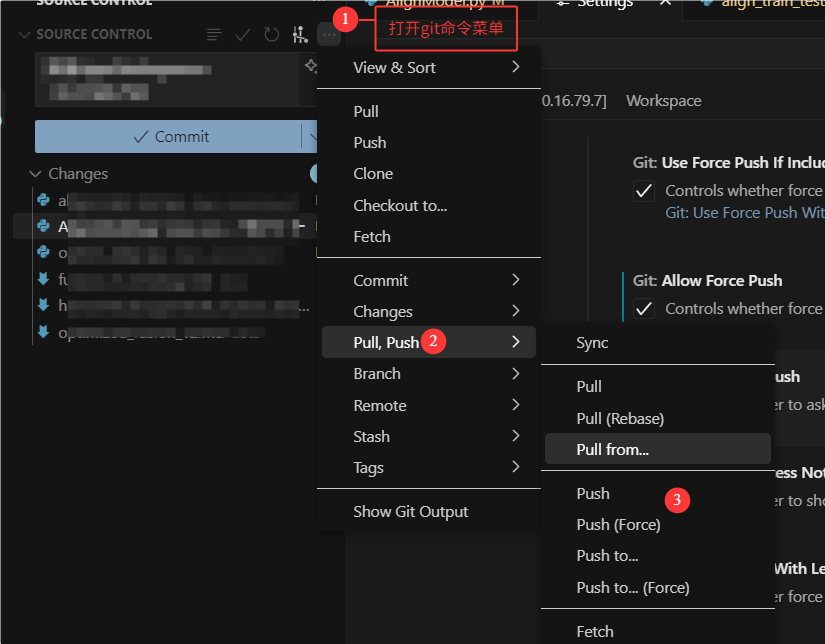Expand the Changes submenu
Viewport: 825px width, 644px height.
(429, 311)
